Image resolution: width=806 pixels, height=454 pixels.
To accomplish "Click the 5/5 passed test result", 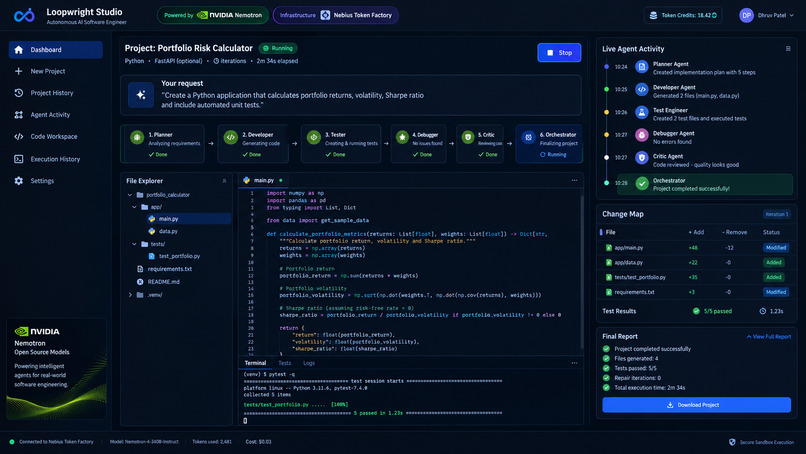I will (x=712, y=311).
